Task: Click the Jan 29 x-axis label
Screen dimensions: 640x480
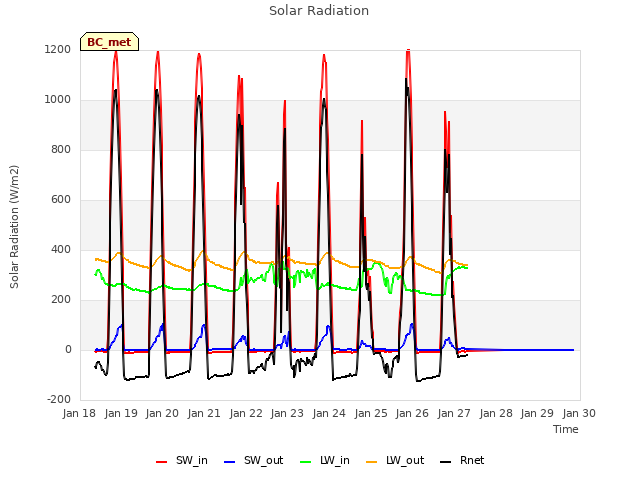Action: pyautogui.click(x=537, y=413)
